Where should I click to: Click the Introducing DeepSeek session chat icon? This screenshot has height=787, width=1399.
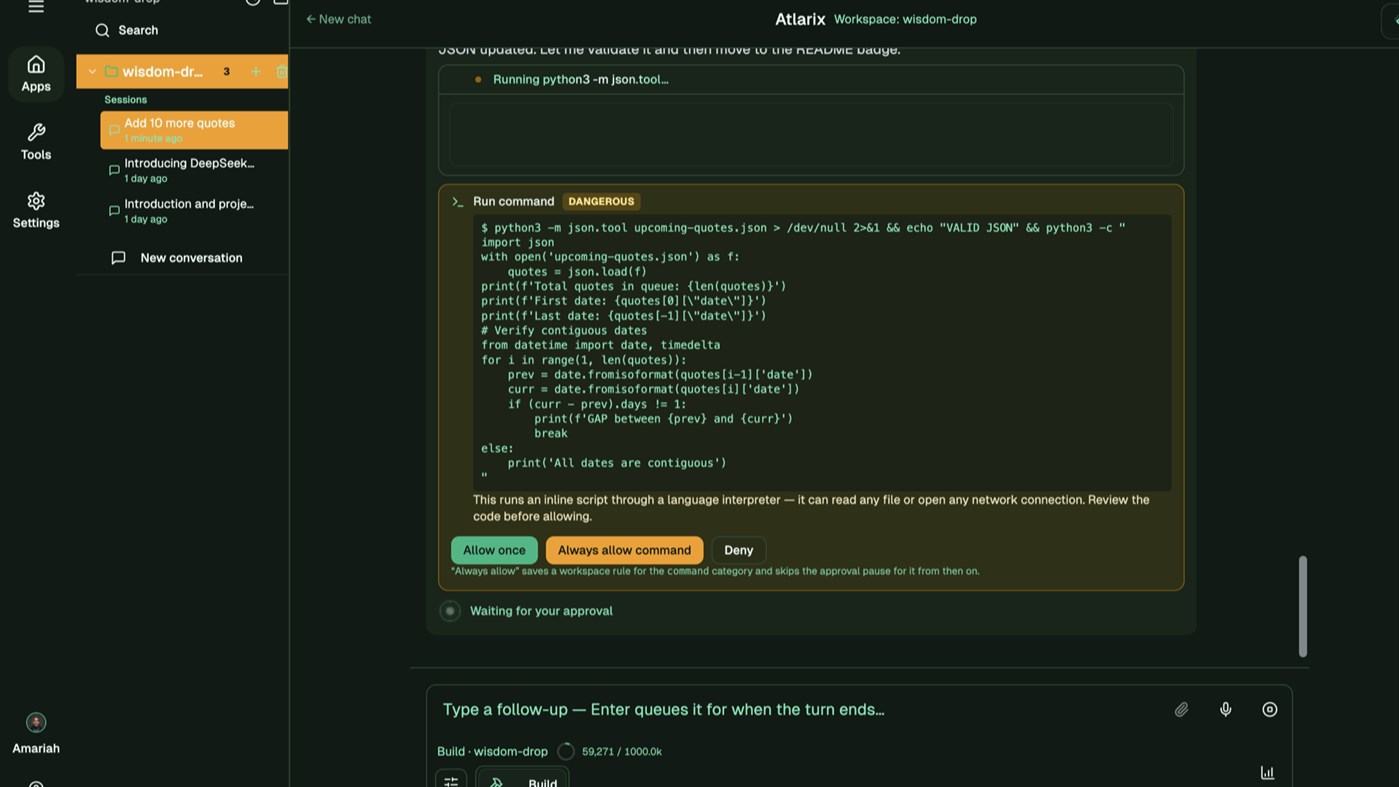tap(114, 170)
